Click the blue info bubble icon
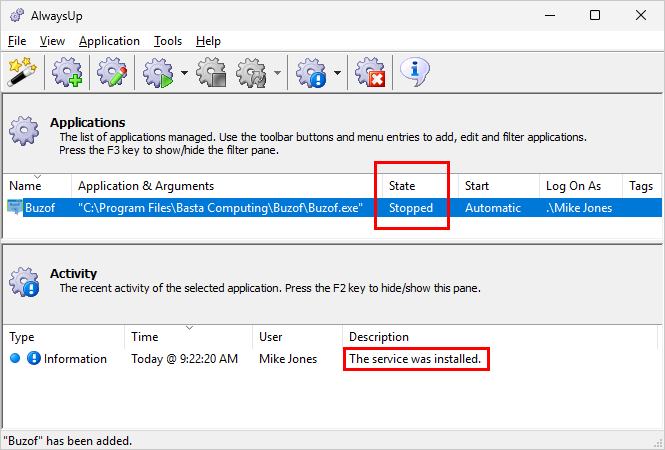The height and width of the screenshot is (450, 665). (415, 72)
